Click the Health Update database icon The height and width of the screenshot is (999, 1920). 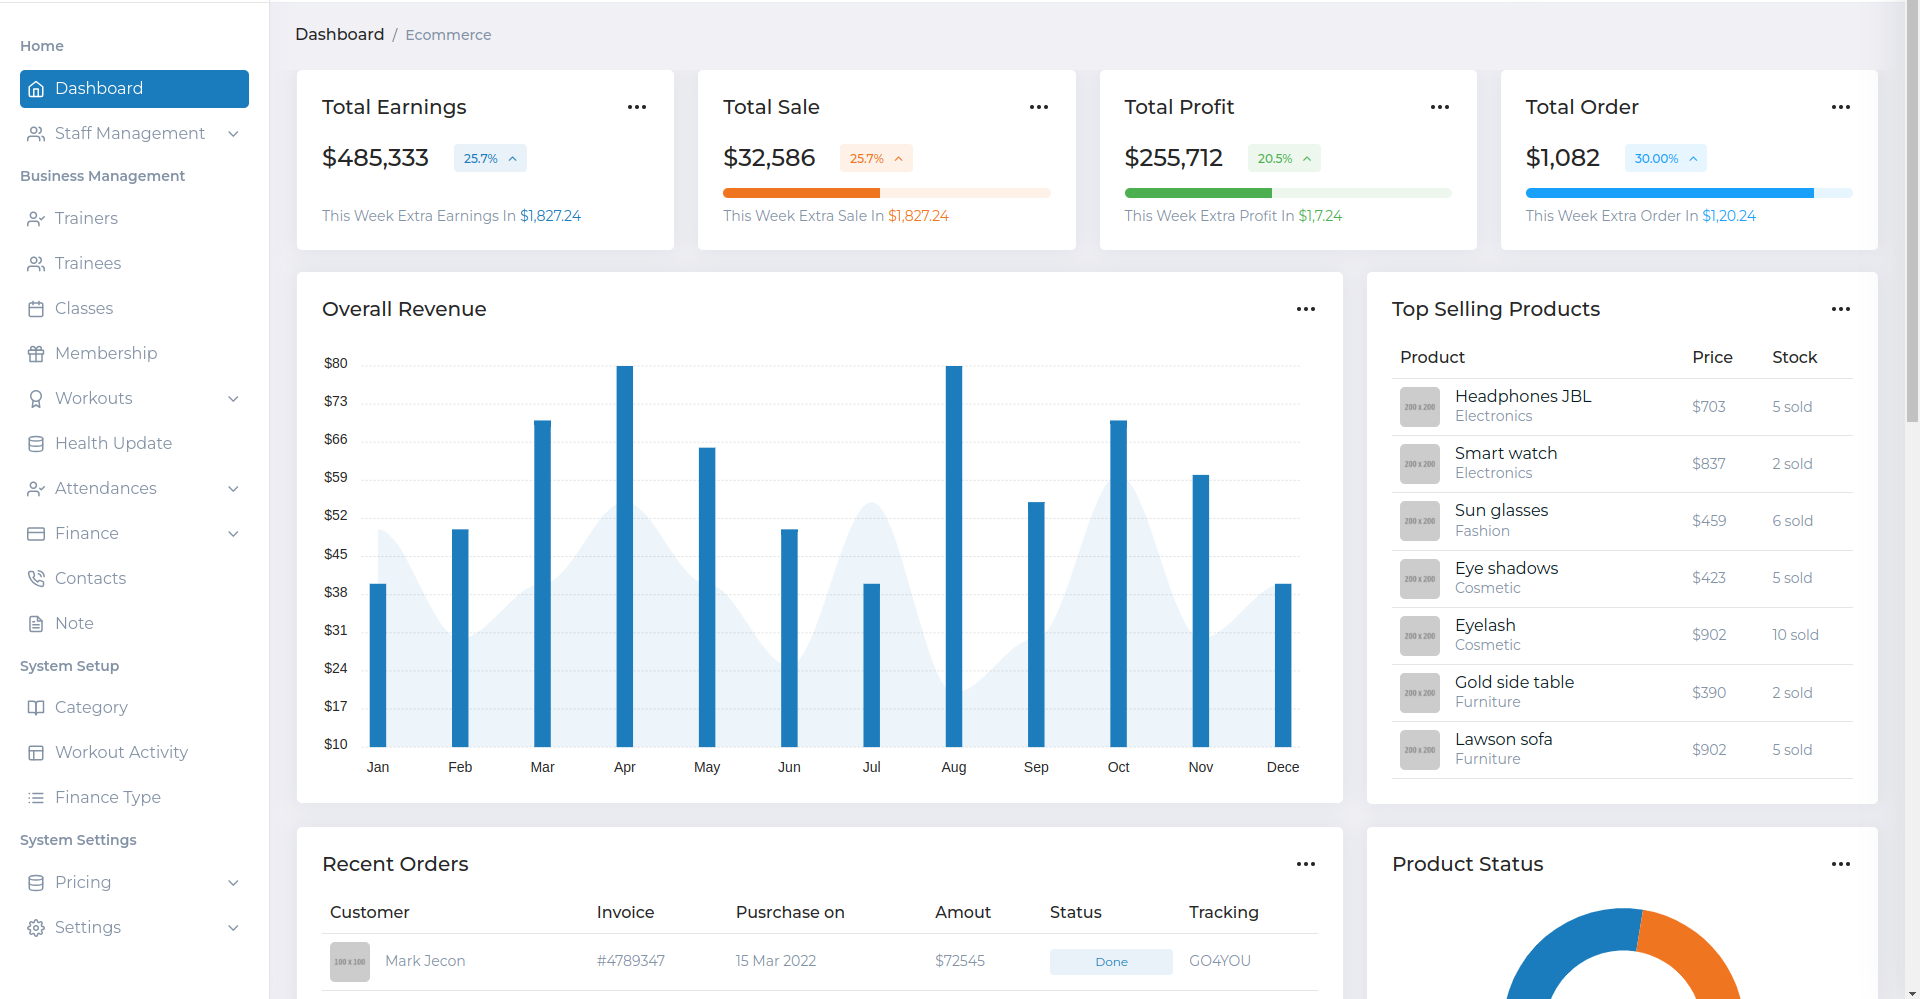point(36,444)
